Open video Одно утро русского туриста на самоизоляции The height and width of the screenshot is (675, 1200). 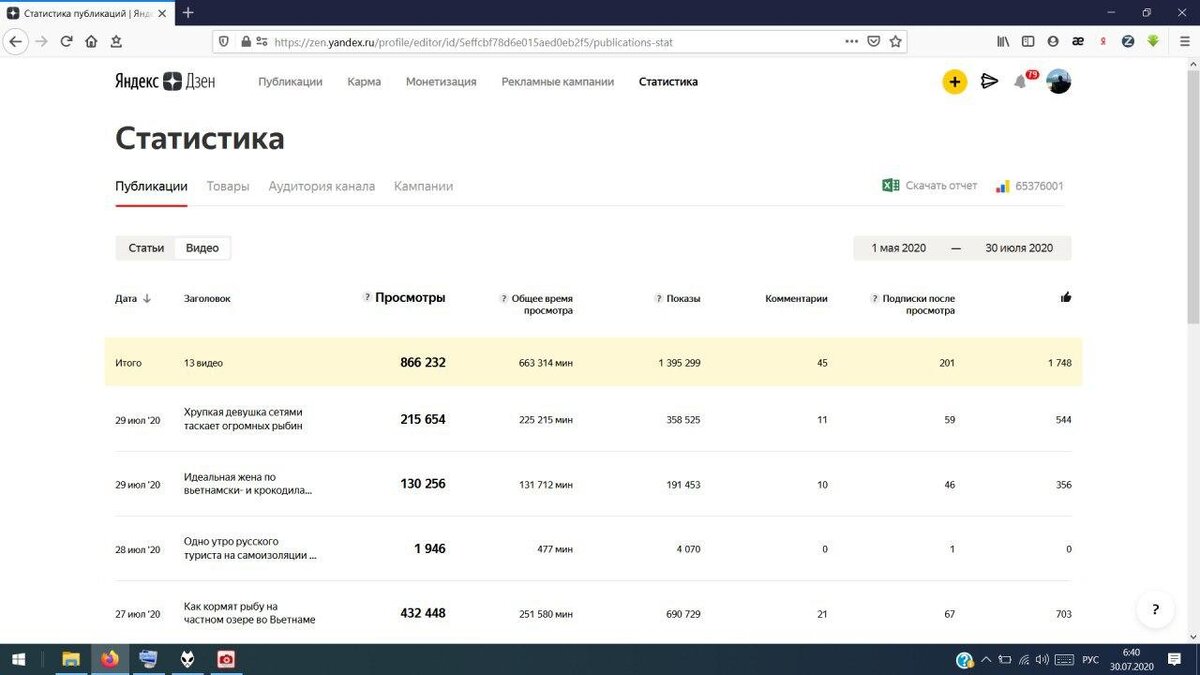click(x=250, y=548)
